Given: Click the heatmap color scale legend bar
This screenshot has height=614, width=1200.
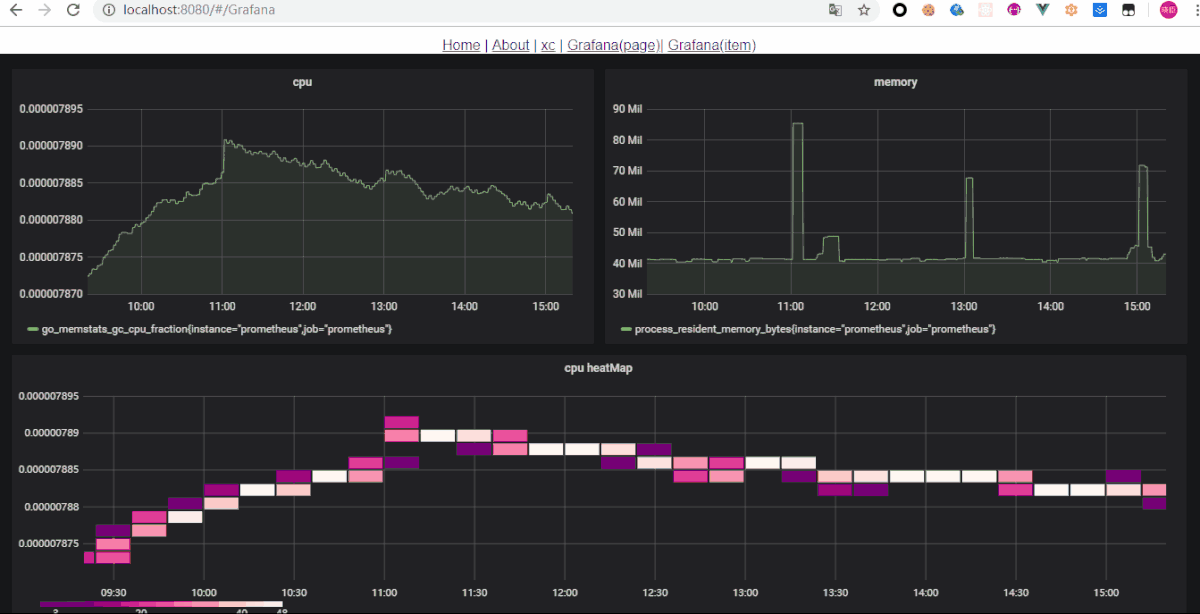Looking at the screenshot, I should coord(160,605).
